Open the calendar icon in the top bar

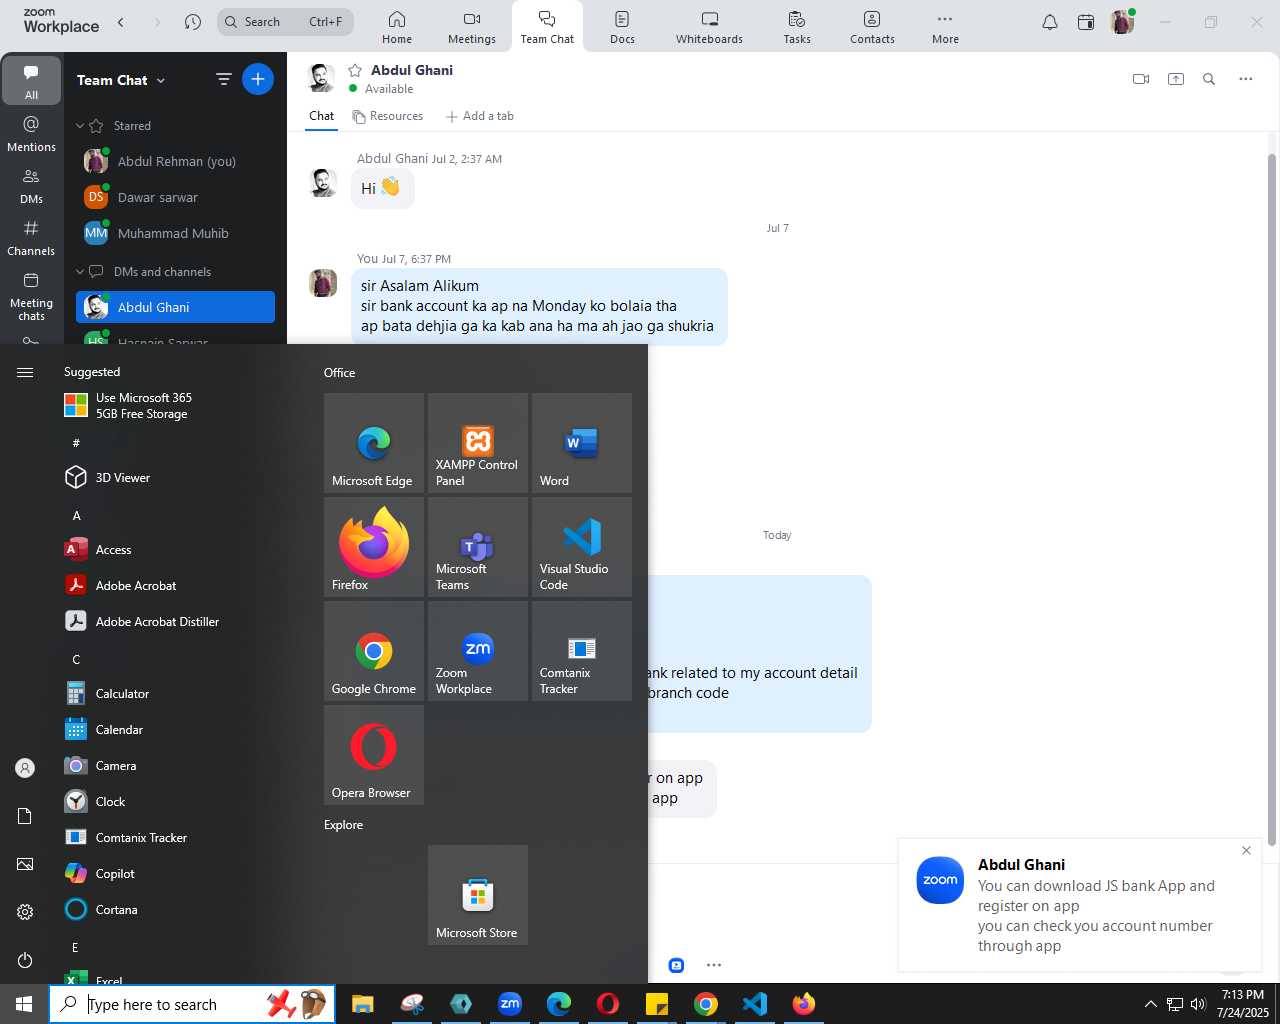point(1086,22)
